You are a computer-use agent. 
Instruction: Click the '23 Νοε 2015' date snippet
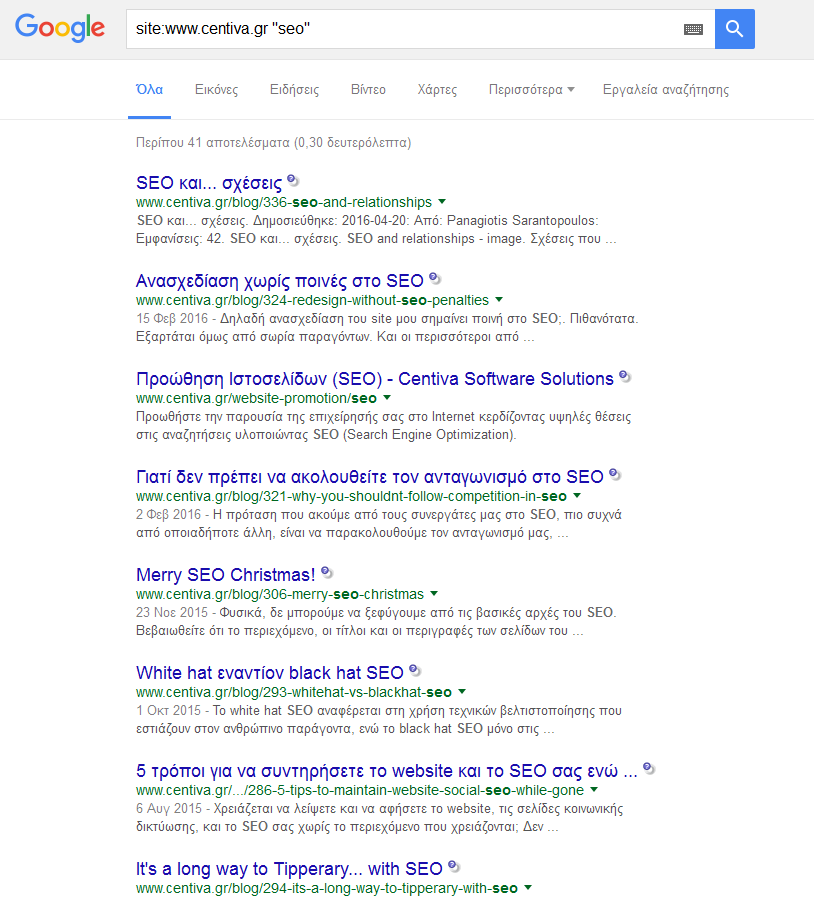(172, 612)
